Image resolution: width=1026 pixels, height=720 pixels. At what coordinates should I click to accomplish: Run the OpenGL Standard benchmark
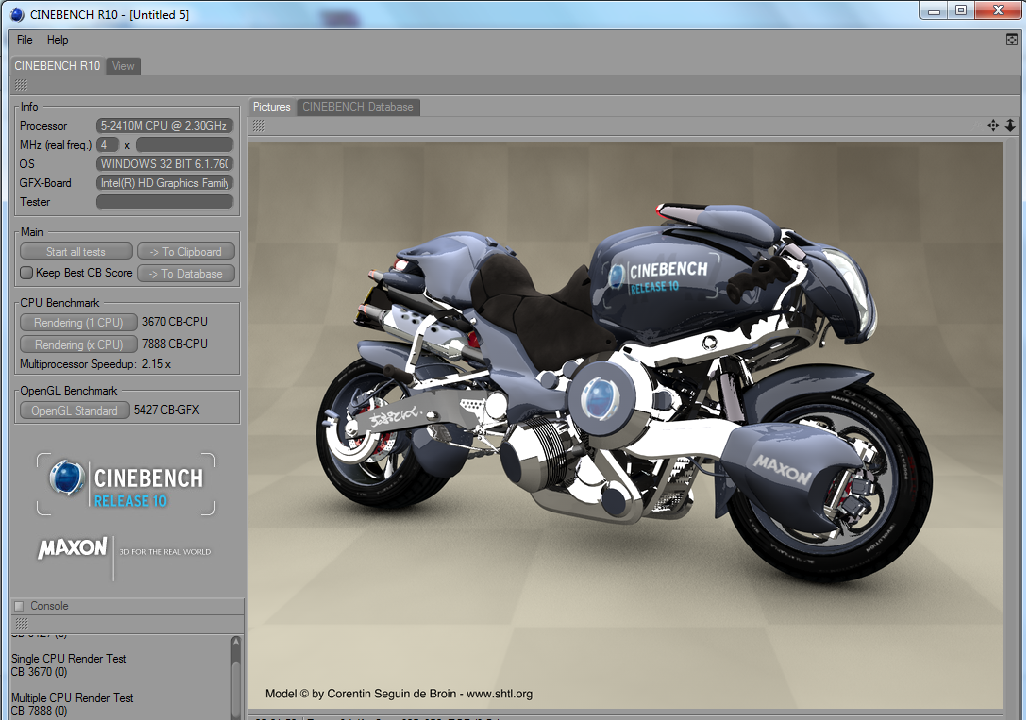75,410
